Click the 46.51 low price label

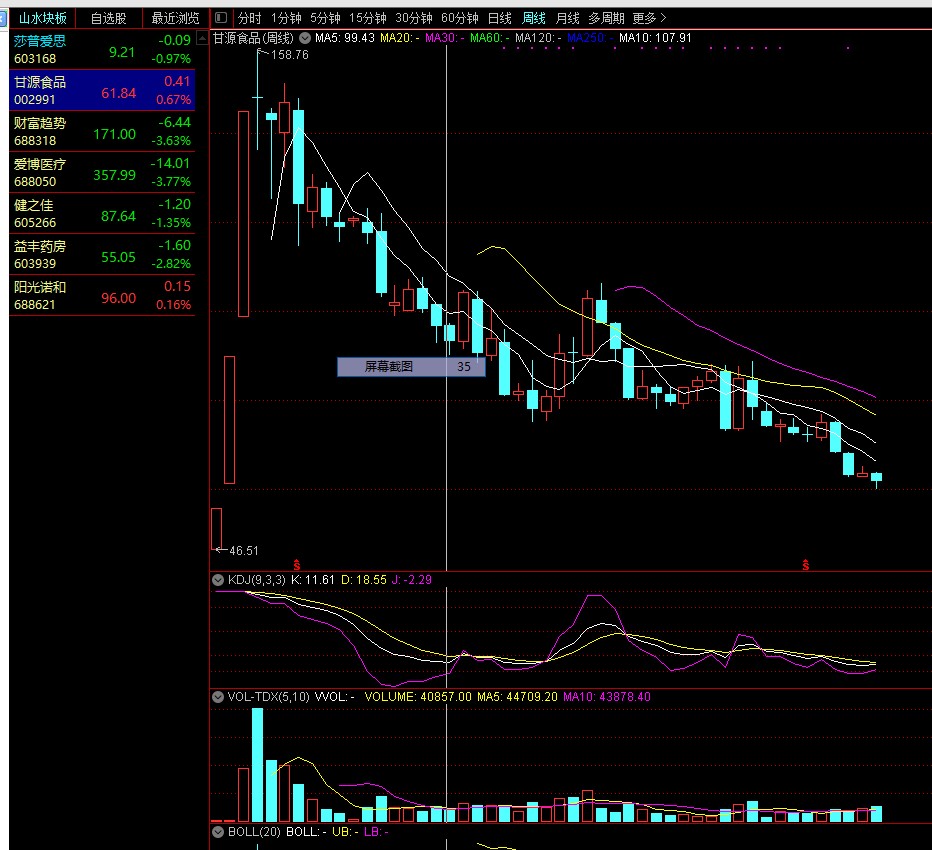click(x=244, y=551)
